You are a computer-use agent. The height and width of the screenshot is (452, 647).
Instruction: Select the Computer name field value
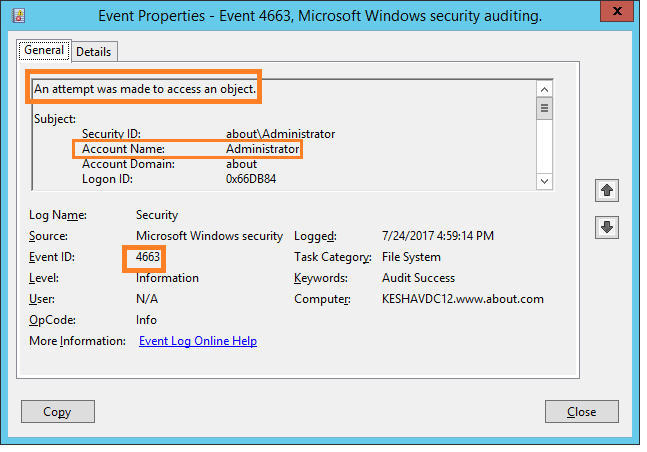[462, 299]
